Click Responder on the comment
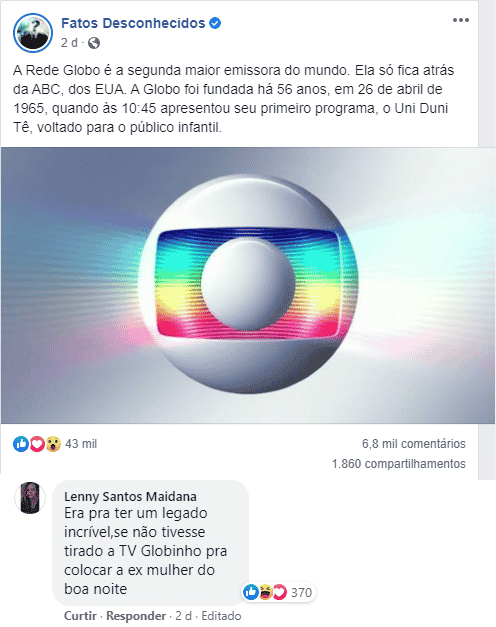Screen dimensions: 496x627 pos(136,616)
